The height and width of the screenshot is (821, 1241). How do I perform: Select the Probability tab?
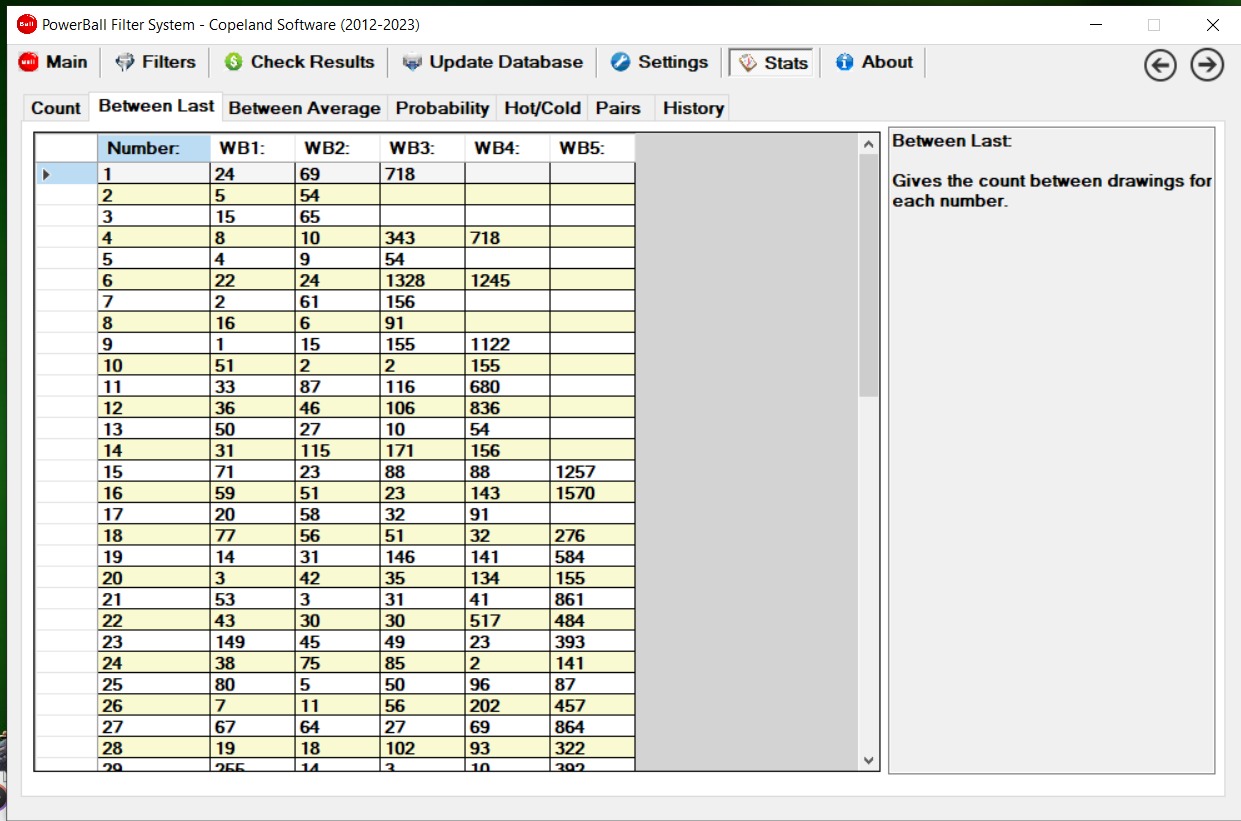pyautogui.click(x=442, y=108)
